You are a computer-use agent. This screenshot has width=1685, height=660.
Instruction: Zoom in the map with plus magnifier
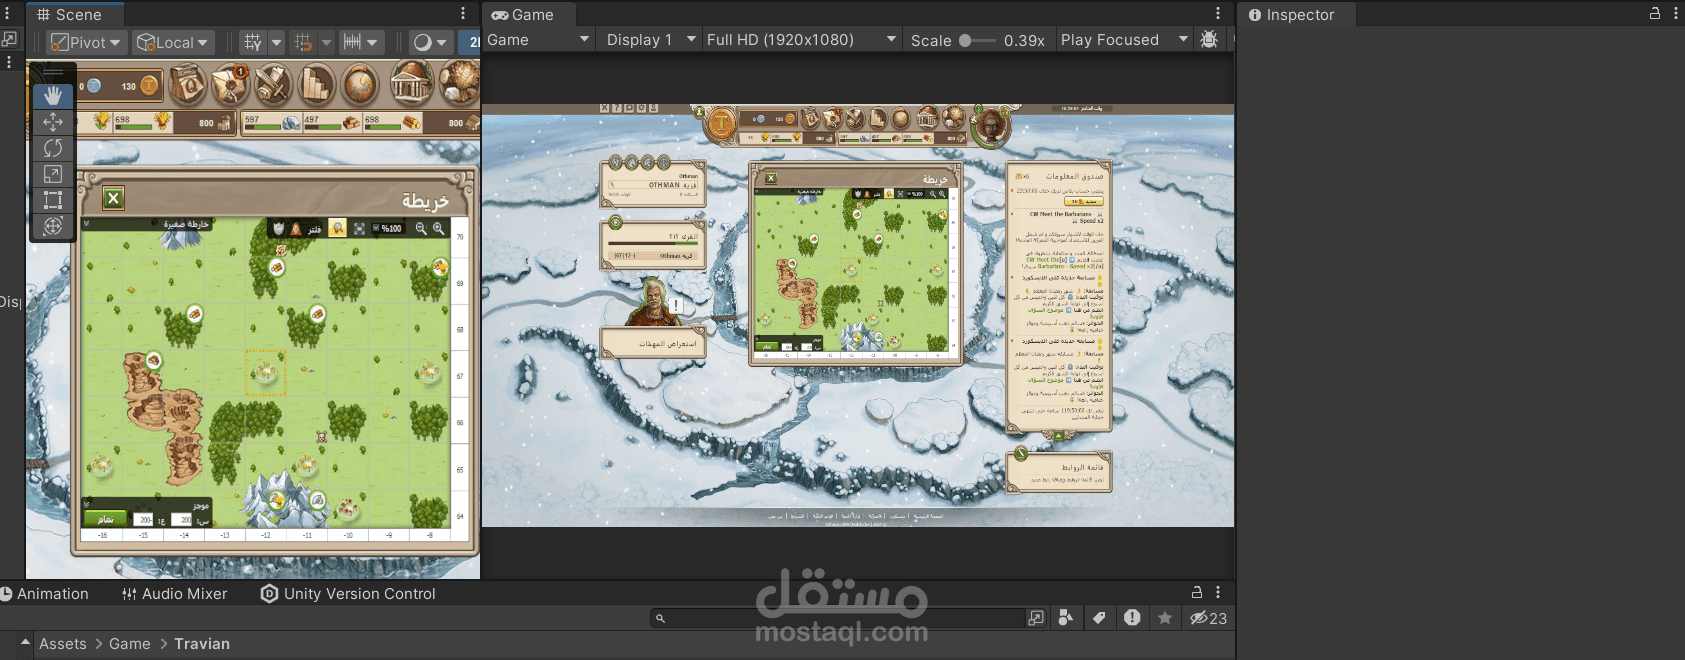(438, 229)
